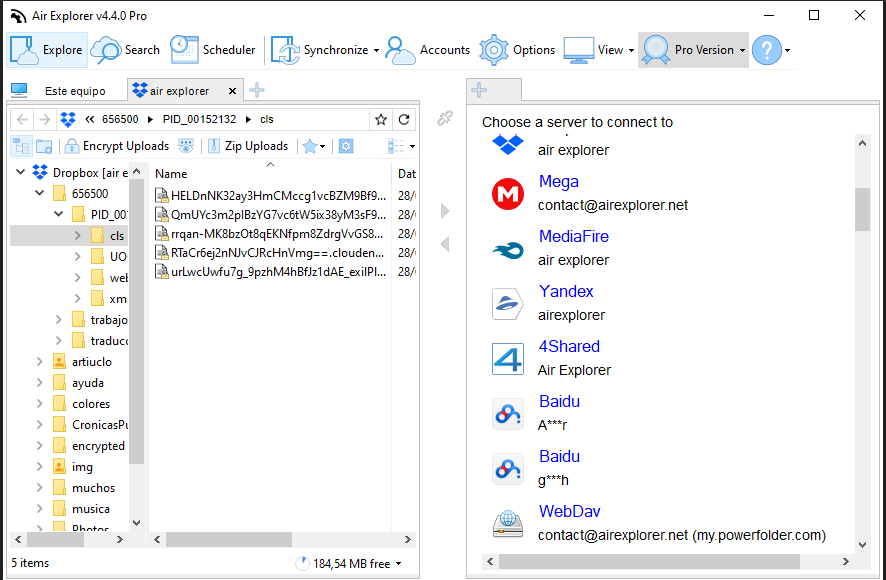Expand the View dropdown arrow

click(x=631, y=50)
